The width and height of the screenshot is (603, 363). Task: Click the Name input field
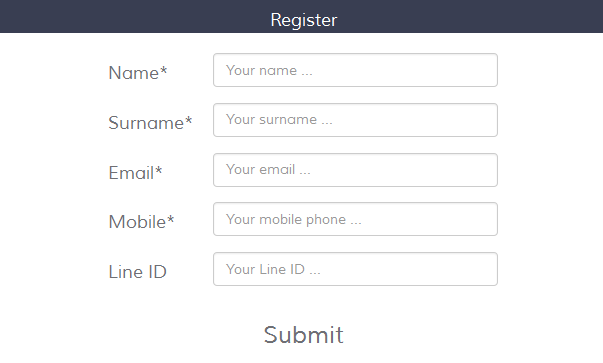355,70
